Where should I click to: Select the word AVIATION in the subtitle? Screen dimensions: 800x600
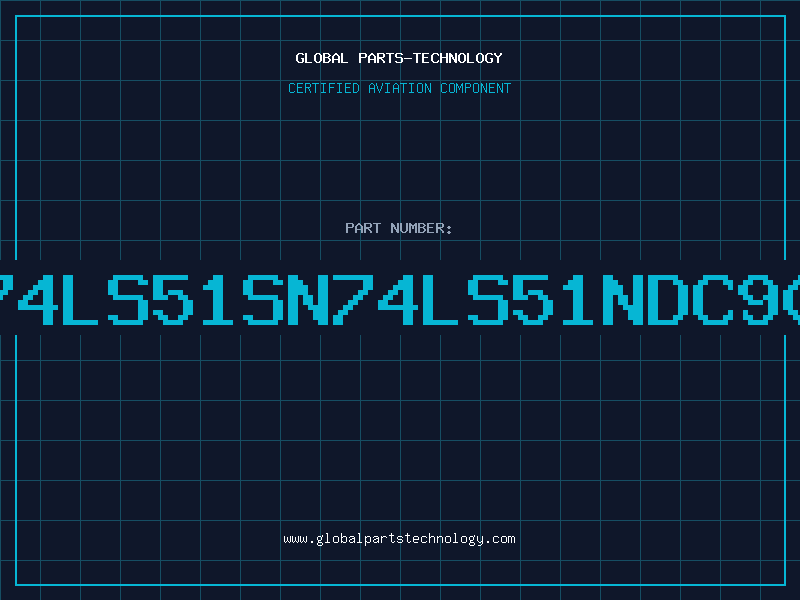400,88
